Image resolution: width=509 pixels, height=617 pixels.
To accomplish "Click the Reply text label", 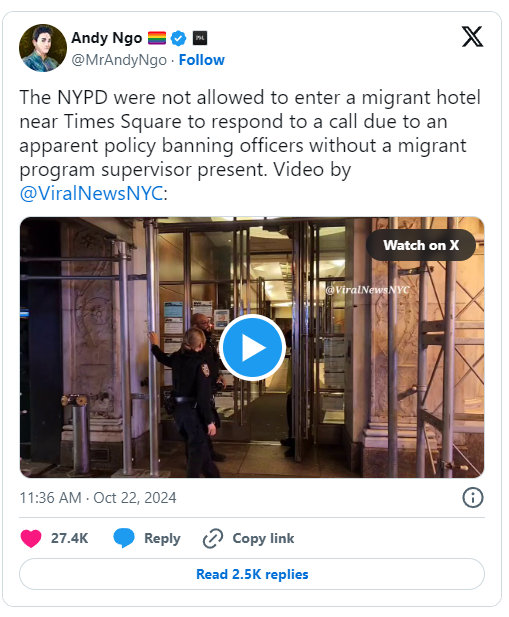I will click(162, 538).
